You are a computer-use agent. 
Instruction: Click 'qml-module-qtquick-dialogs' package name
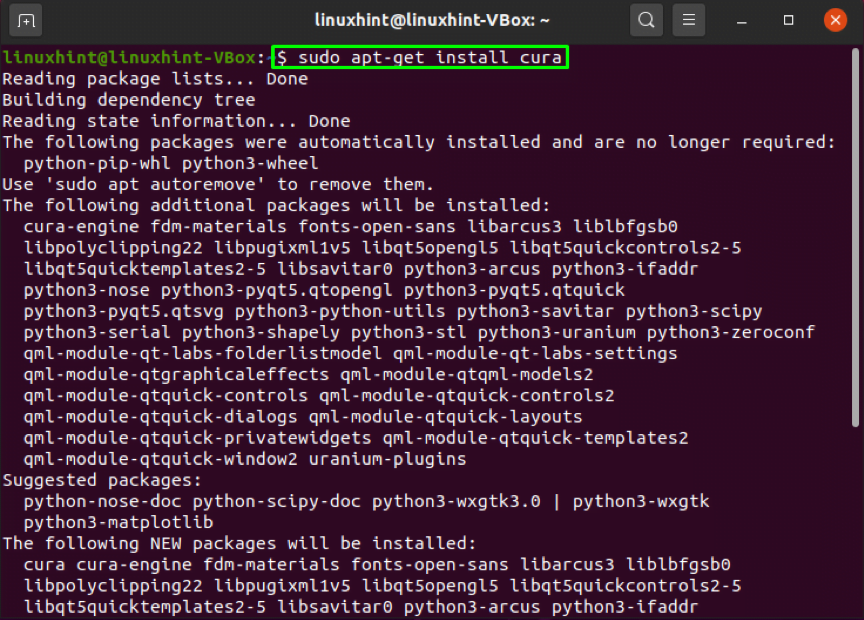[160, 417]
